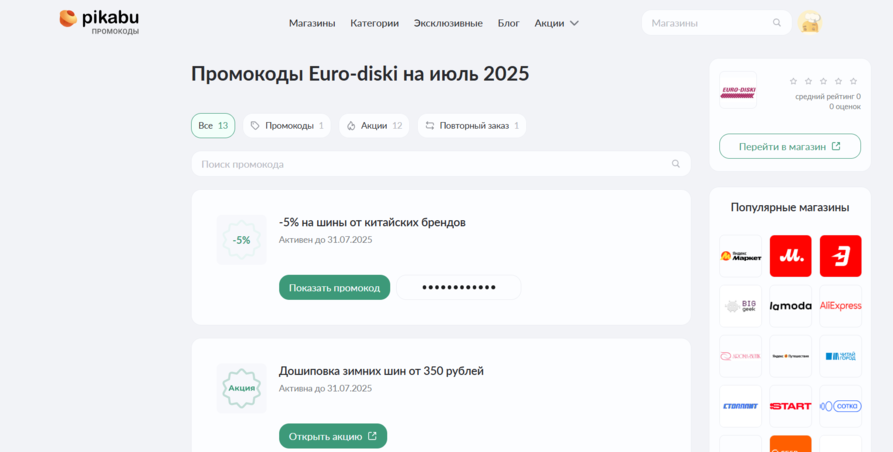Select the Акции 12 filter tab
This screenshot has height=452, width=893.
[374, 126]
